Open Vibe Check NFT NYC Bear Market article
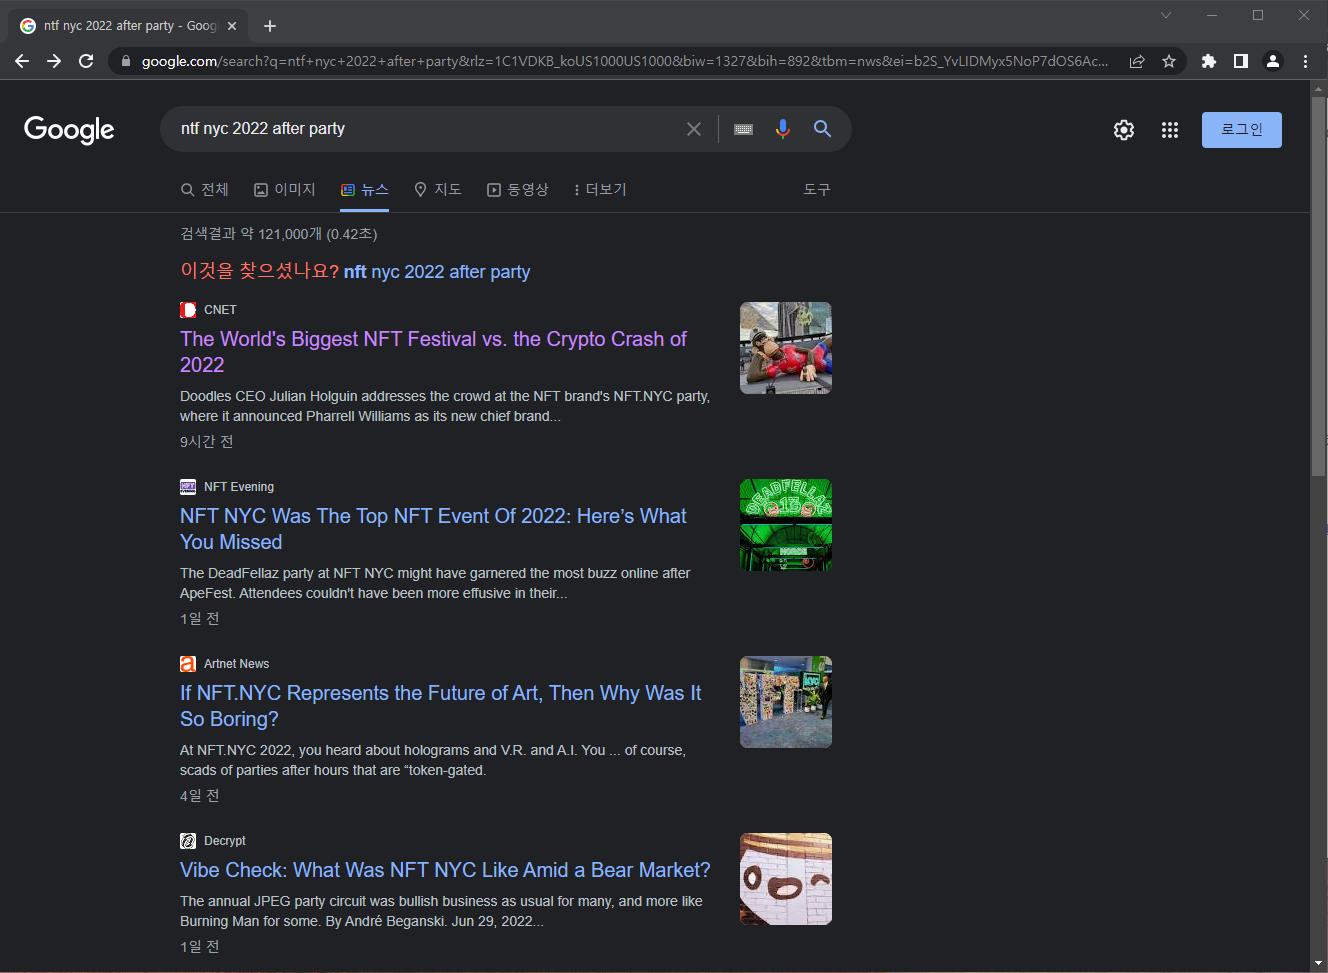 pyautogui.click(x=445, y=870)
